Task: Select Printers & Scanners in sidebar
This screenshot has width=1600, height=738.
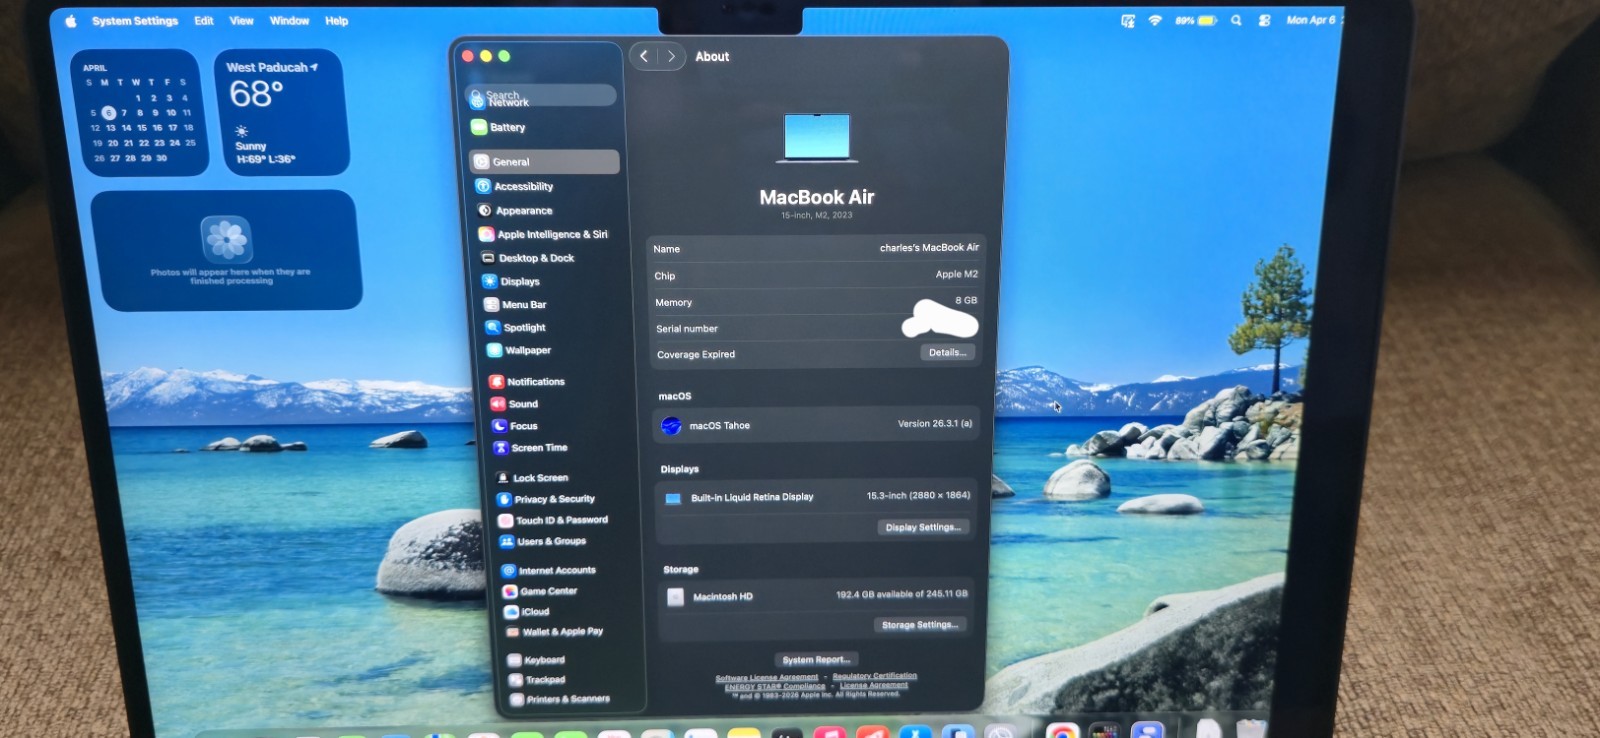Action: click(559, 699)
